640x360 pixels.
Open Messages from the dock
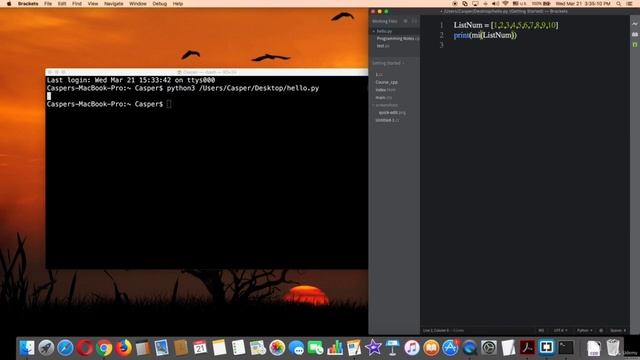tap(296, 348)
